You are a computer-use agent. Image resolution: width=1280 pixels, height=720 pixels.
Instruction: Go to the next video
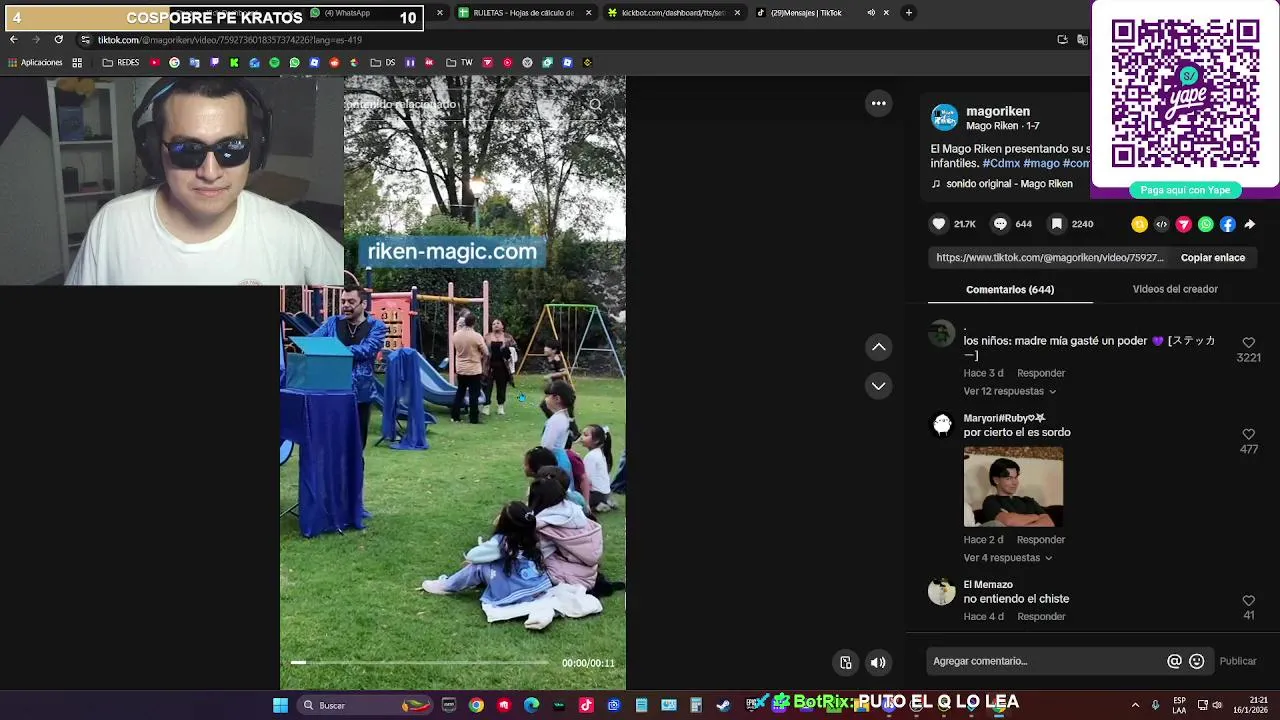click(x=878, y=385)
